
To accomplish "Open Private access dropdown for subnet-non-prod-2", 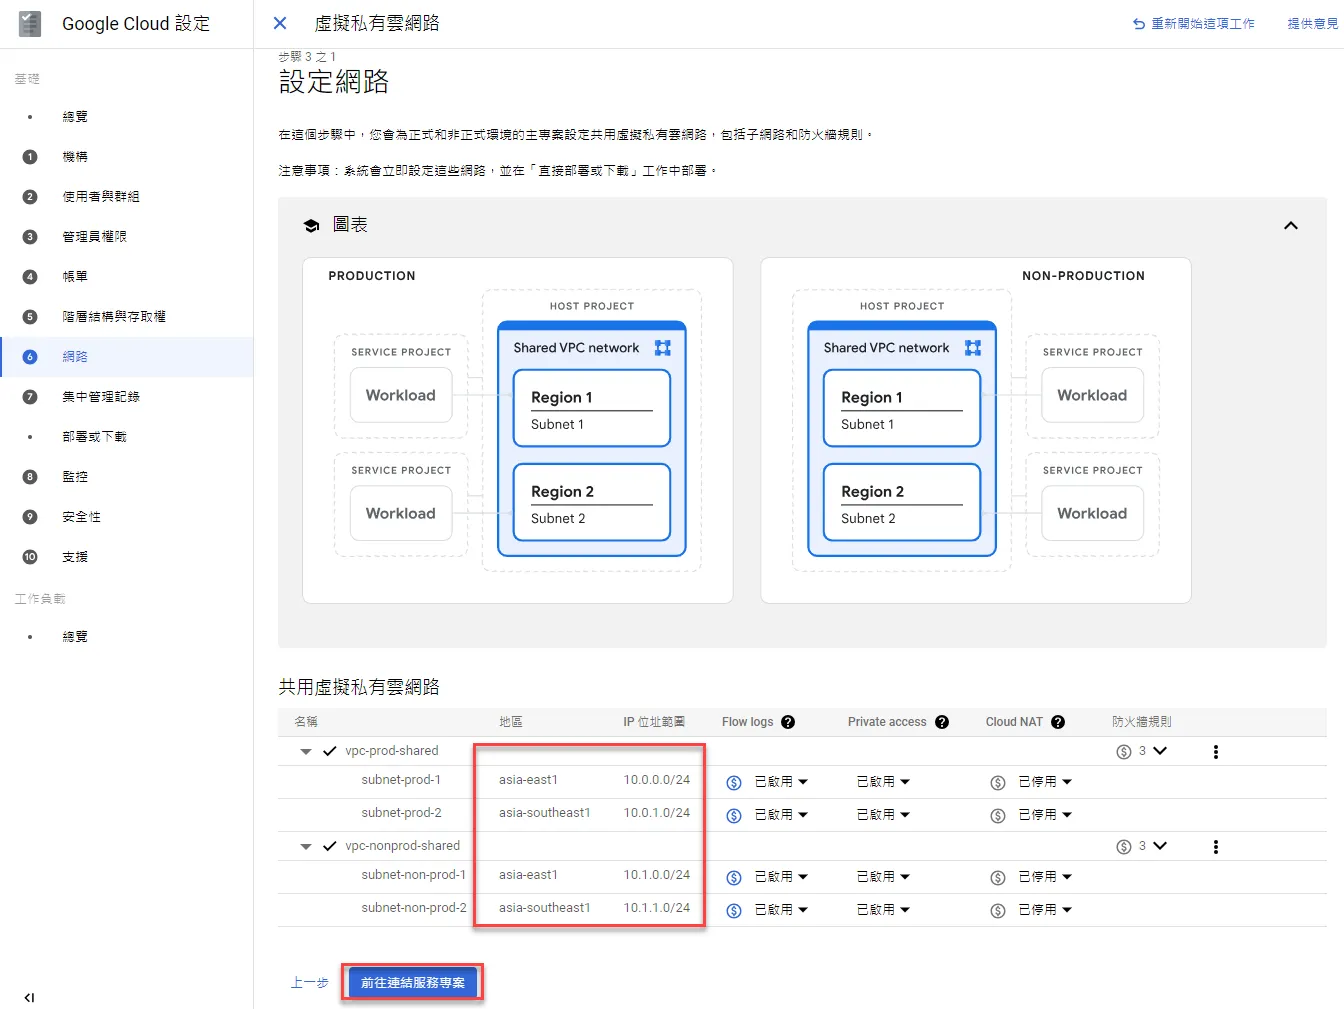I will [x=883, y=910].
